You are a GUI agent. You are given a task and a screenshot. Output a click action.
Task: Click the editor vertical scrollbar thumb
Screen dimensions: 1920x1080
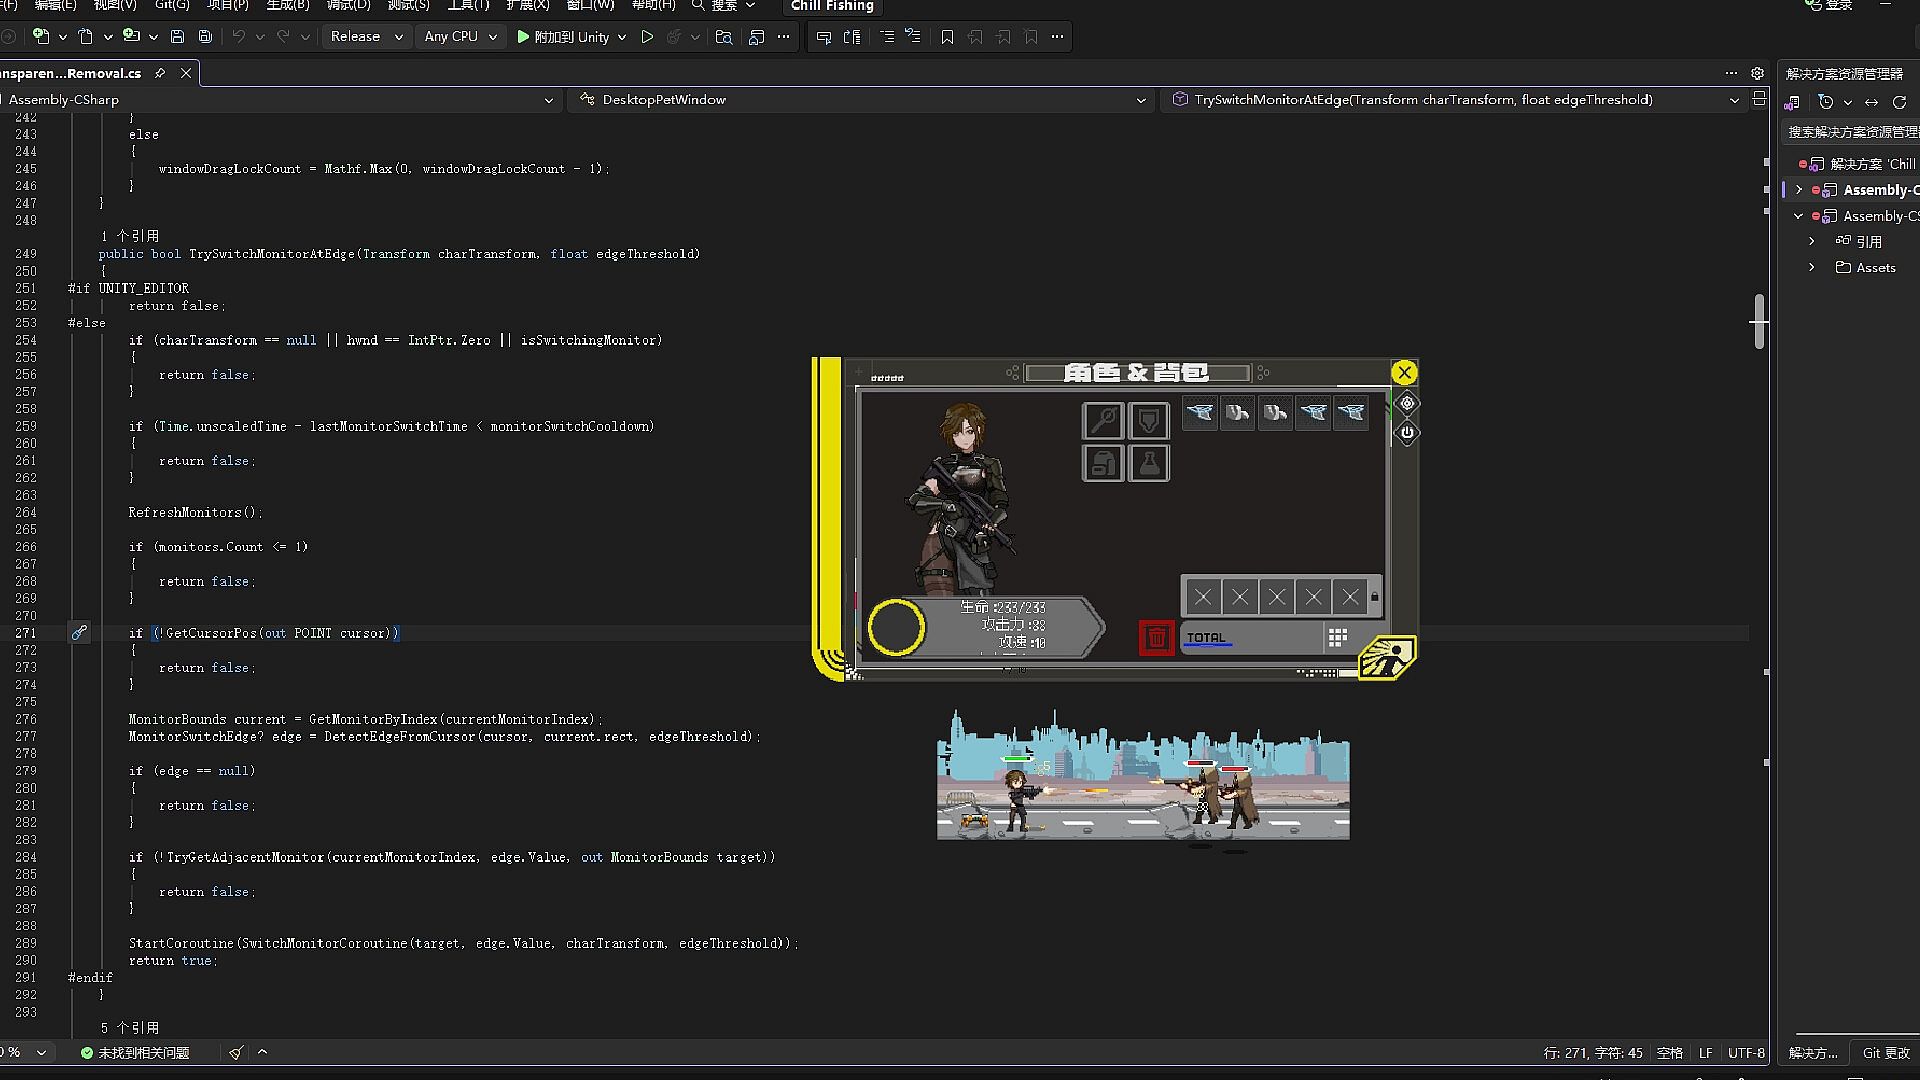coord(1759,321)
